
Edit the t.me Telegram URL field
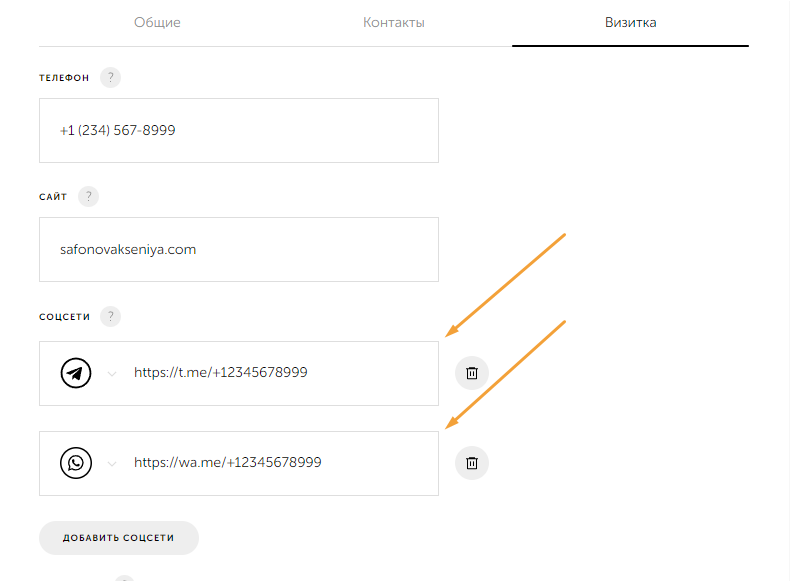click(x=280, y=373)
